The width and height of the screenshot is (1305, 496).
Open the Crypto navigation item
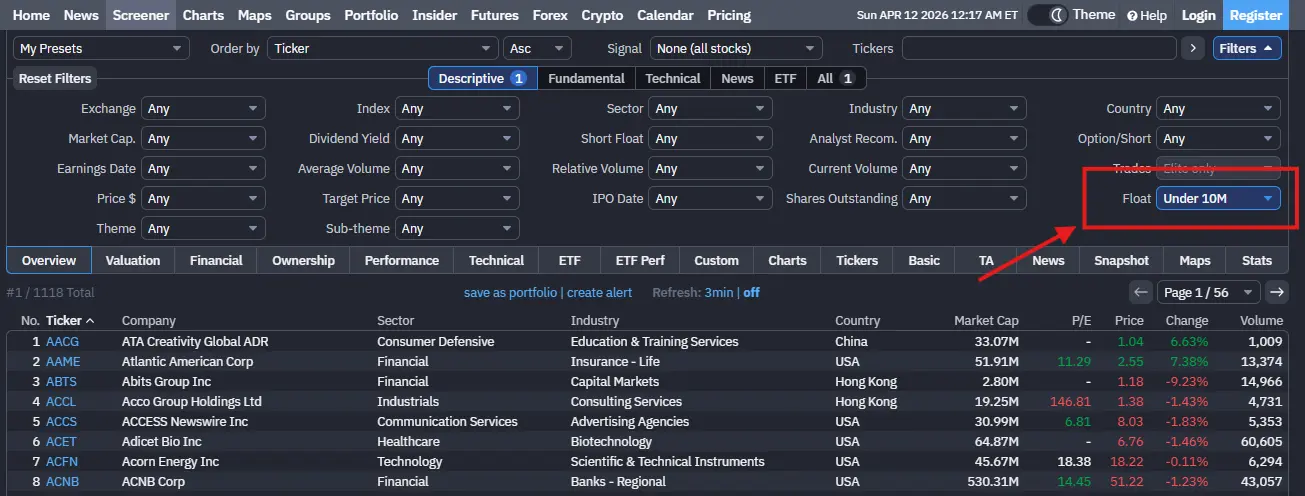point(601,15)
